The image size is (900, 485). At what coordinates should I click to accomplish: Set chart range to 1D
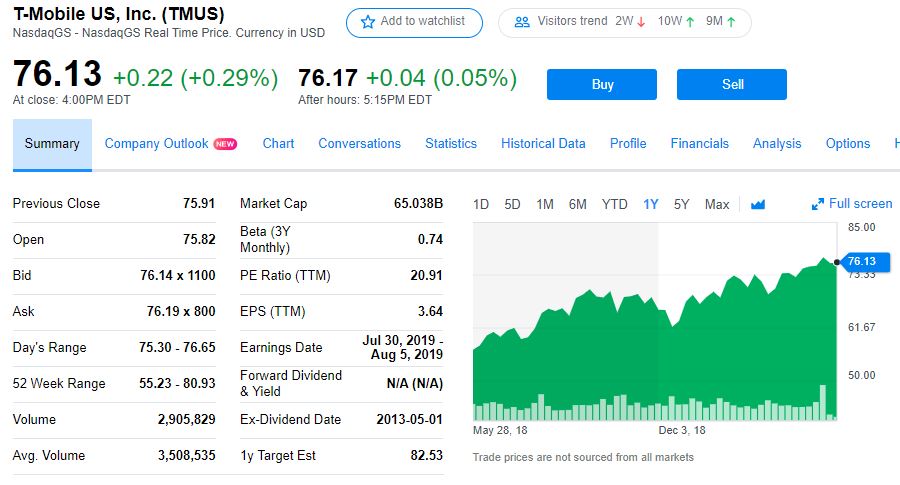pos(481,204)
